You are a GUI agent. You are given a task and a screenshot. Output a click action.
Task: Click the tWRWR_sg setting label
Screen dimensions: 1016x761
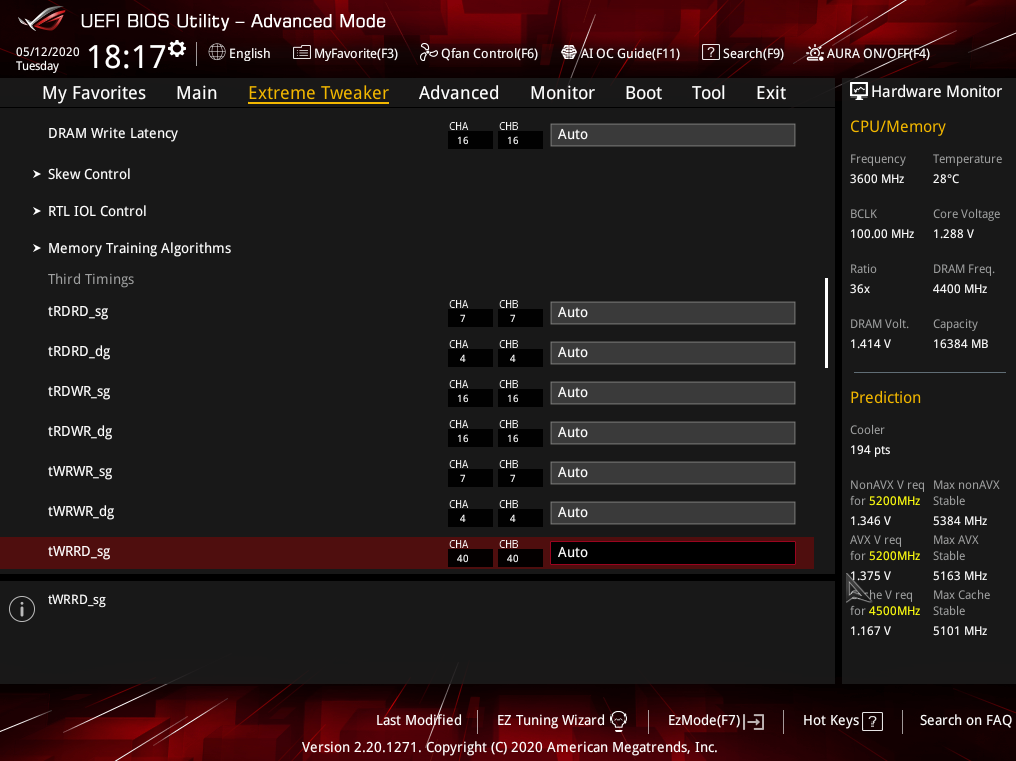click(x=80, y=471)
